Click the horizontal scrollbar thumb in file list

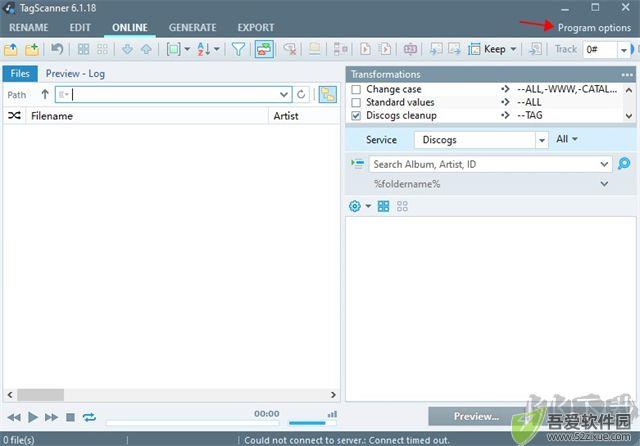tap(40, 395)
